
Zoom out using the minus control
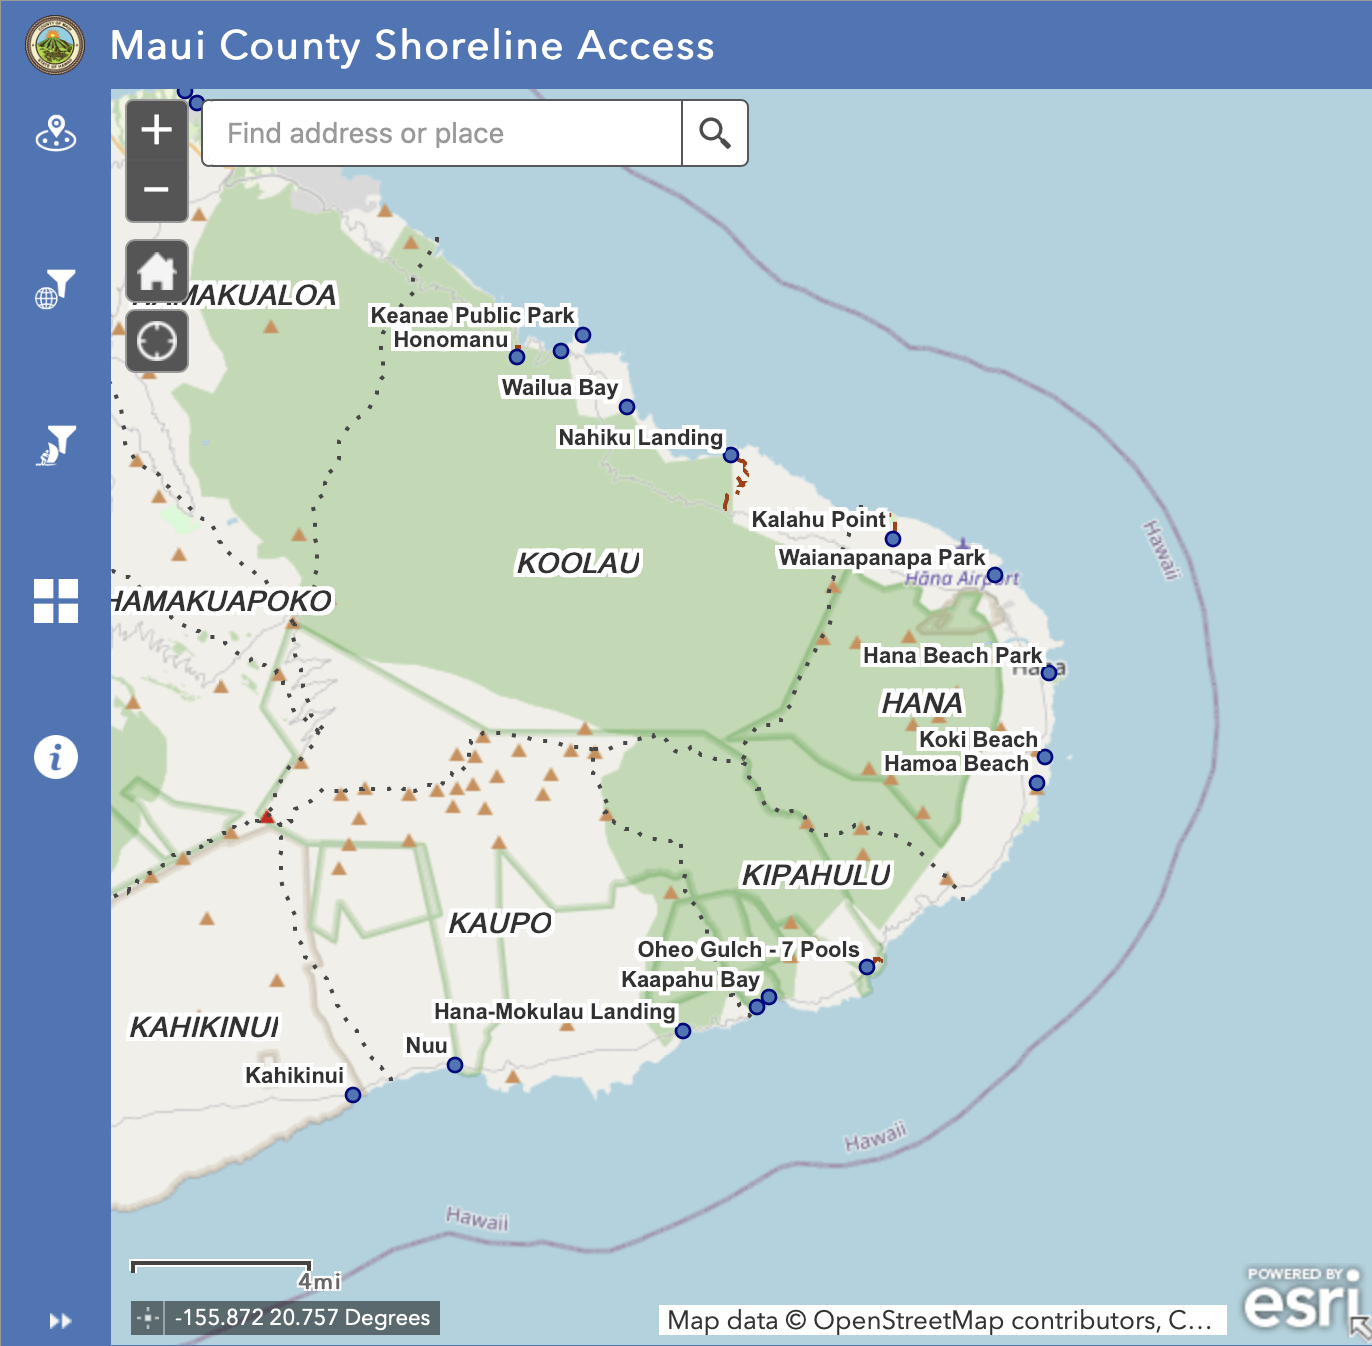pyautogui.click(x=156, y=189)
